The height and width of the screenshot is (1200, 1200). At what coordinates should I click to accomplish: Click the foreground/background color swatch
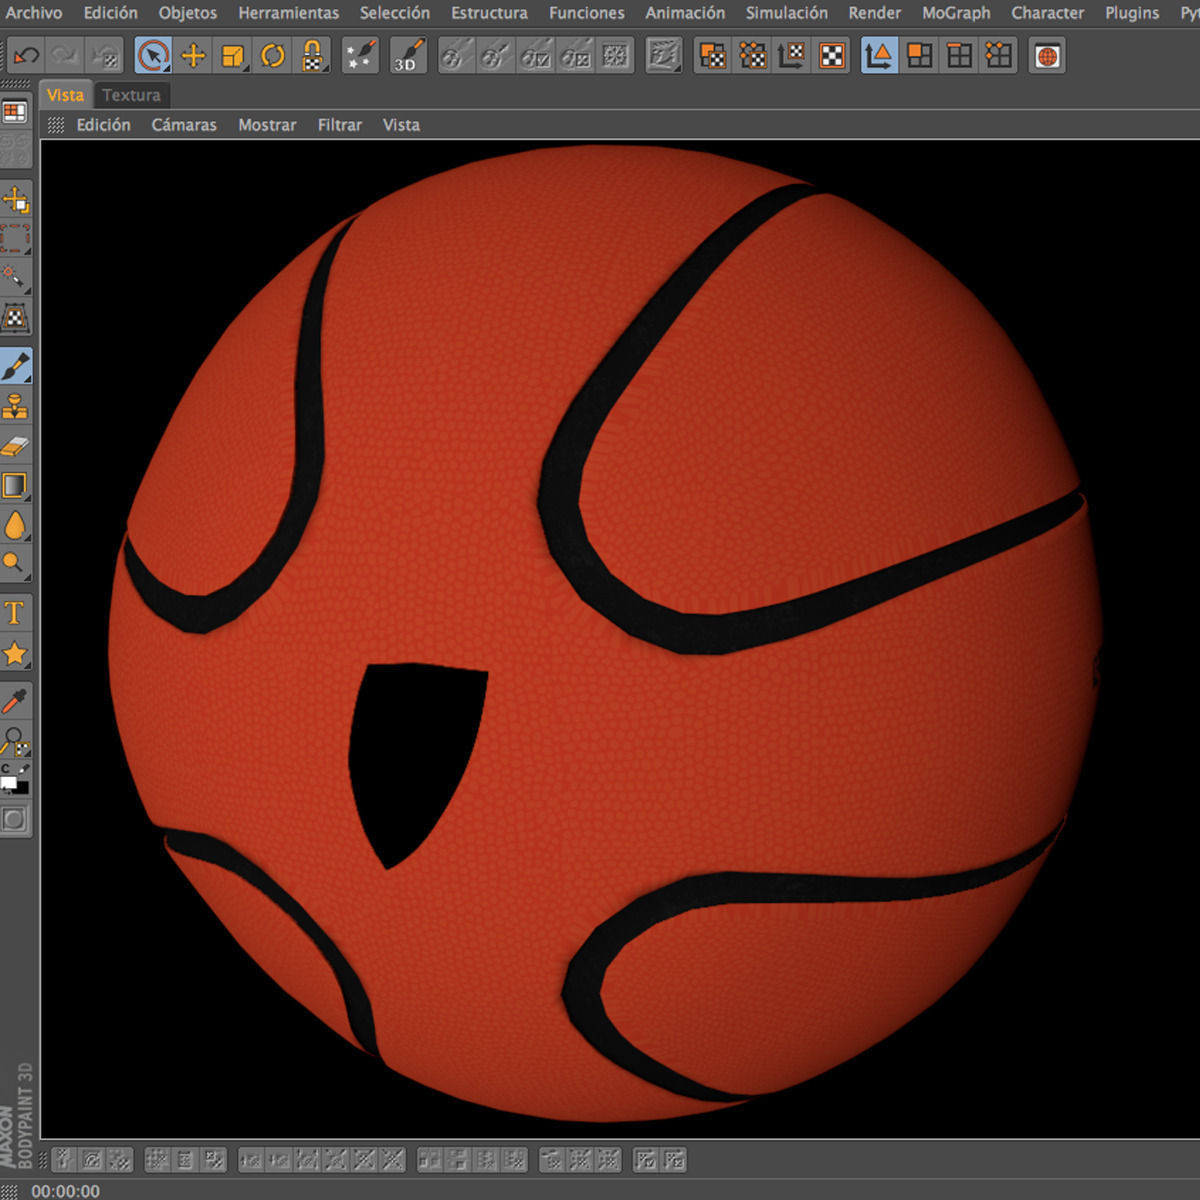pos(15,780)
